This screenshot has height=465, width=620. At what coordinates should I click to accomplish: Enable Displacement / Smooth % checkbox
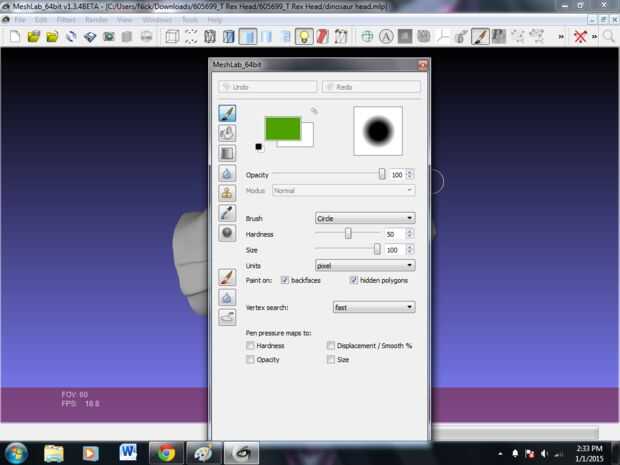[x=331, y=346]
